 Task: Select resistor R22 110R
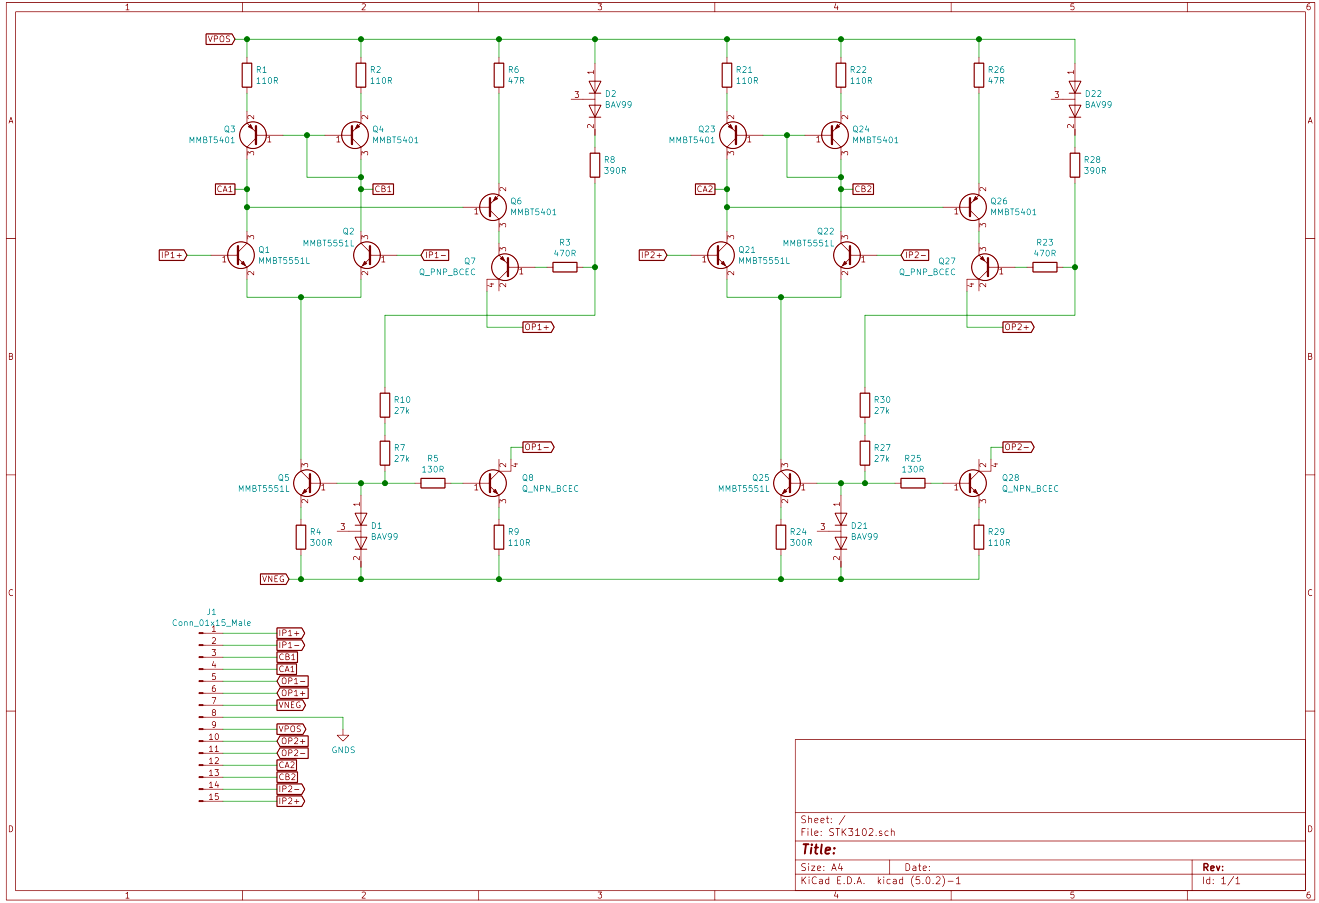tap(841, 75)
